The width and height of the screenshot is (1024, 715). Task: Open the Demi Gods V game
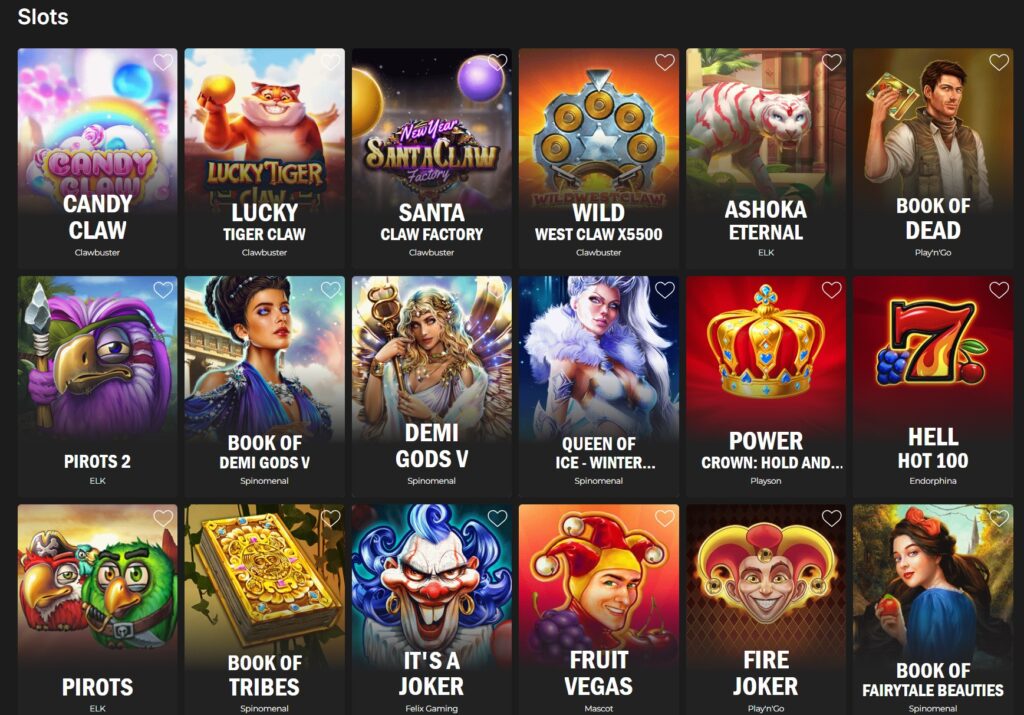432,386
